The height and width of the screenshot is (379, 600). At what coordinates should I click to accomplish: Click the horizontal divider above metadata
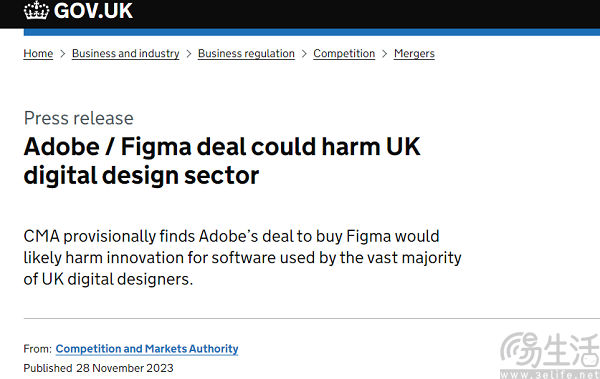tap(312, 318)
